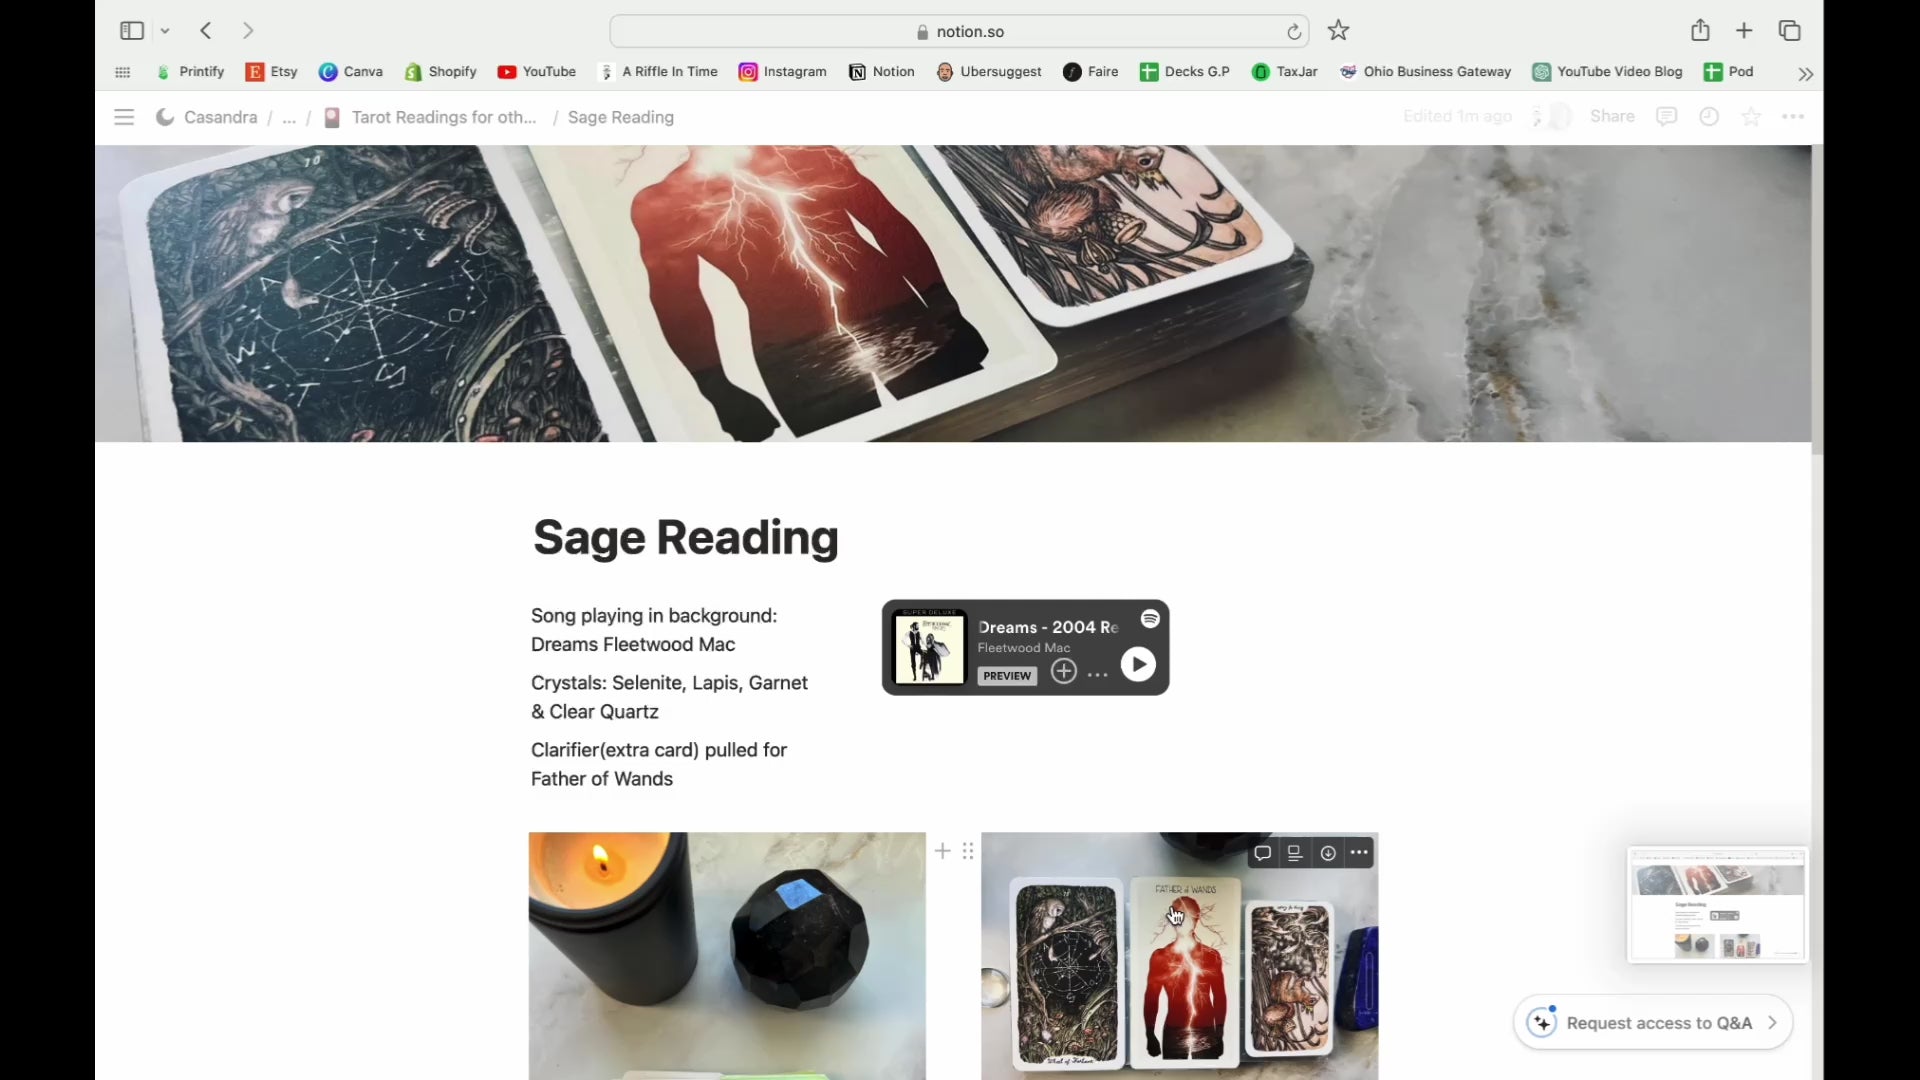This screenshot has height=1080, width=1920.
Task: Download the tarot cards image
Action: 1328,853
